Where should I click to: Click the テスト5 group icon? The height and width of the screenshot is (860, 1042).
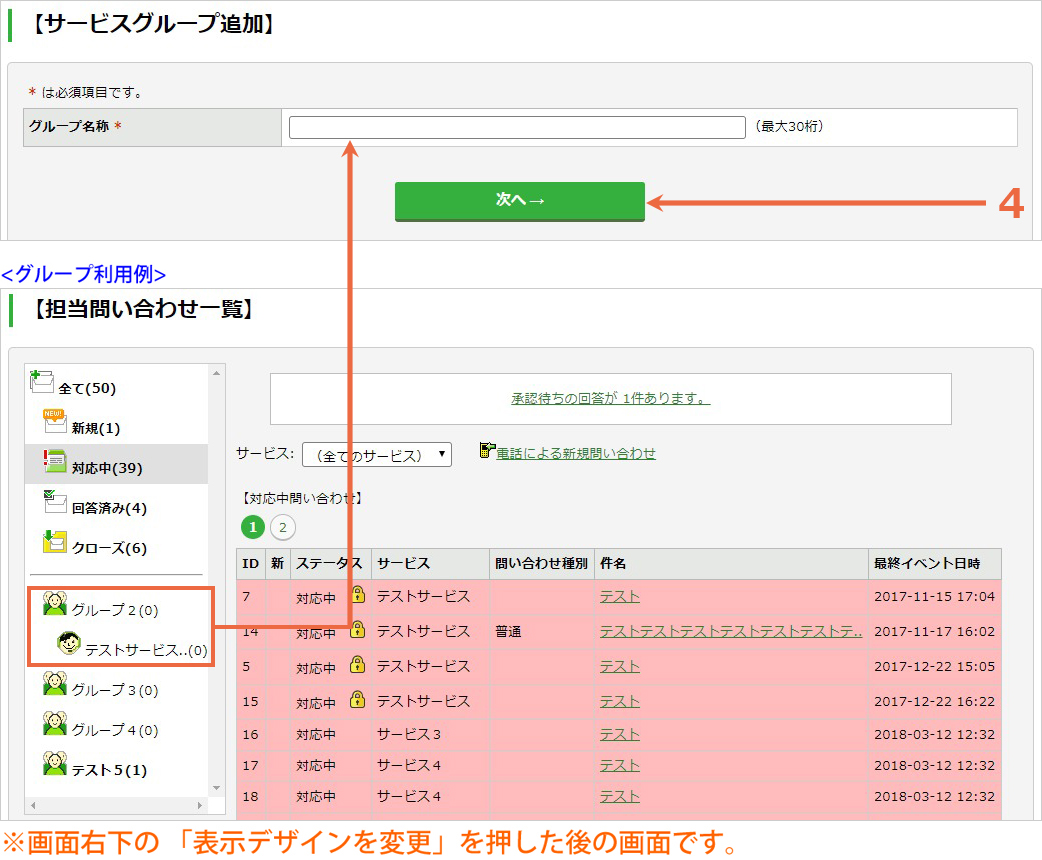(x=55, y=763)
